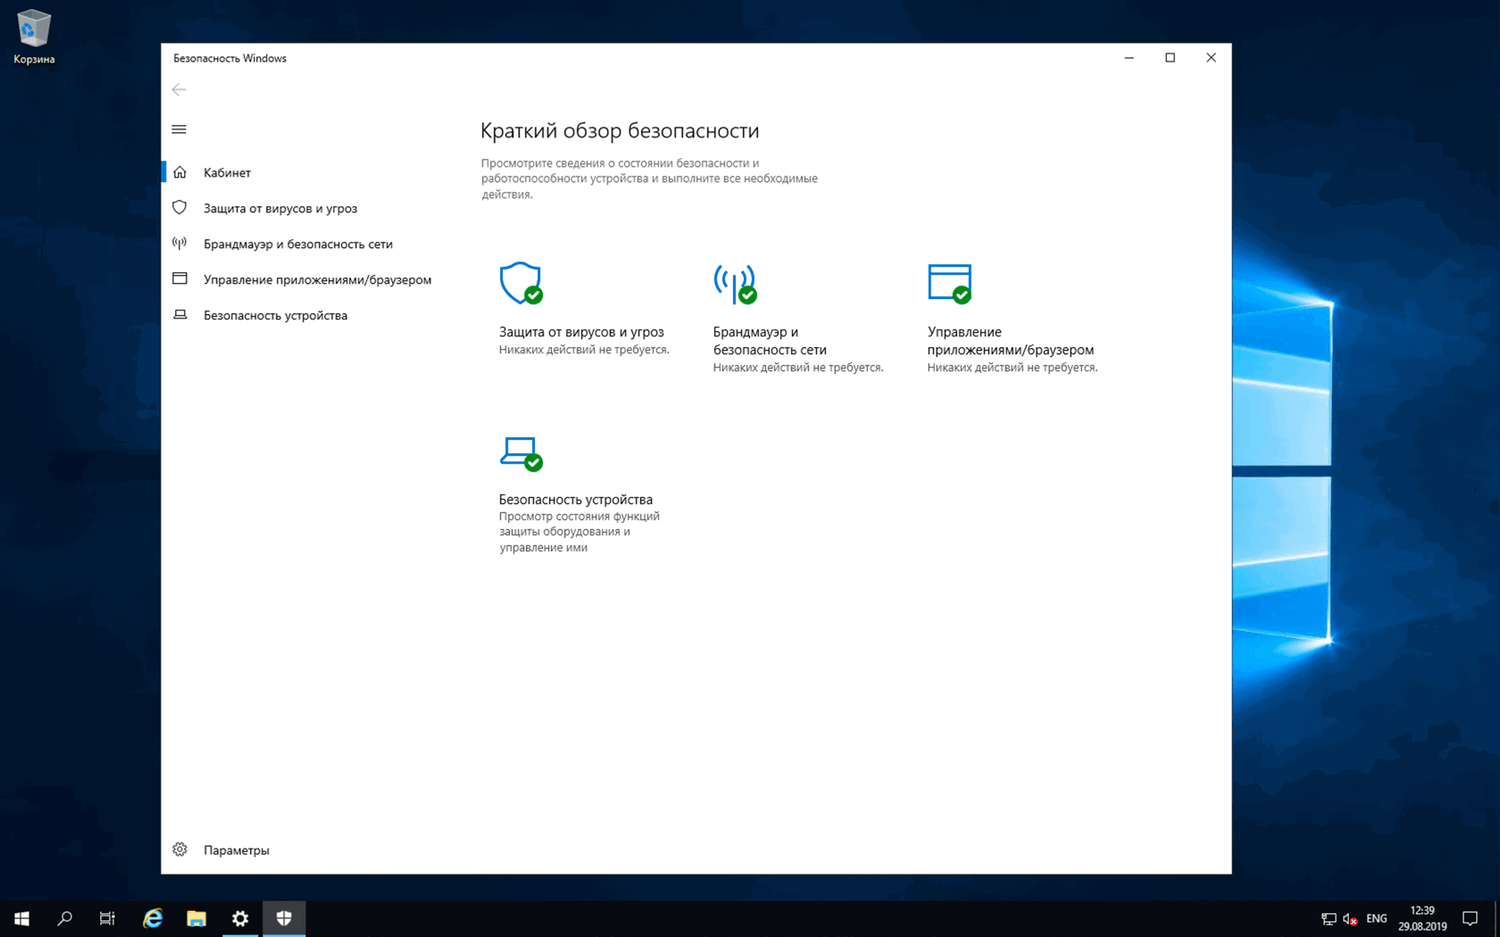Click the home icon beside Кабинет
This screenshot has height=937, width=1500.
180,172
